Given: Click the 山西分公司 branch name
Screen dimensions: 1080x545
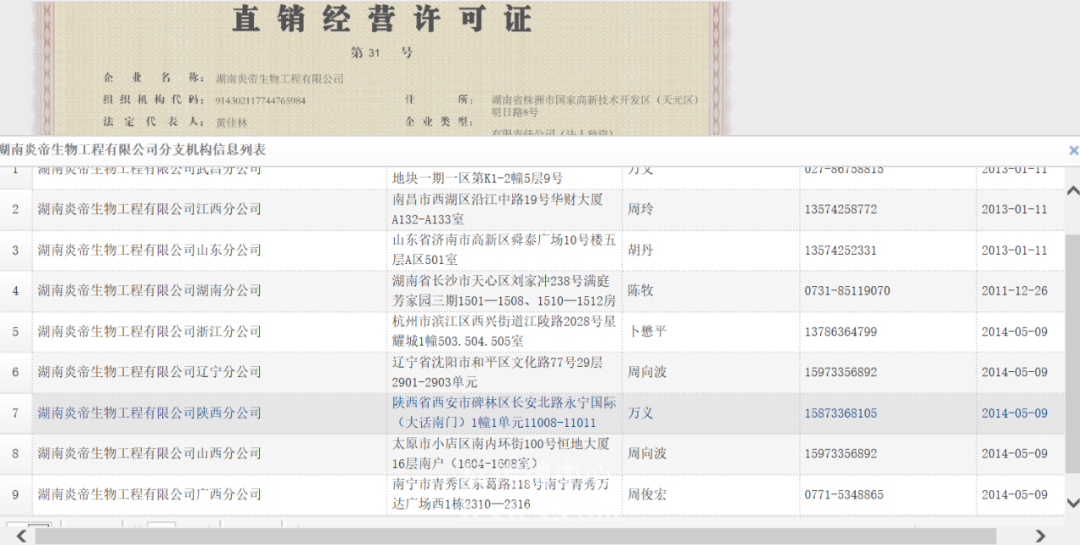Looking at the screenshot, I should [x=149, y=454].
